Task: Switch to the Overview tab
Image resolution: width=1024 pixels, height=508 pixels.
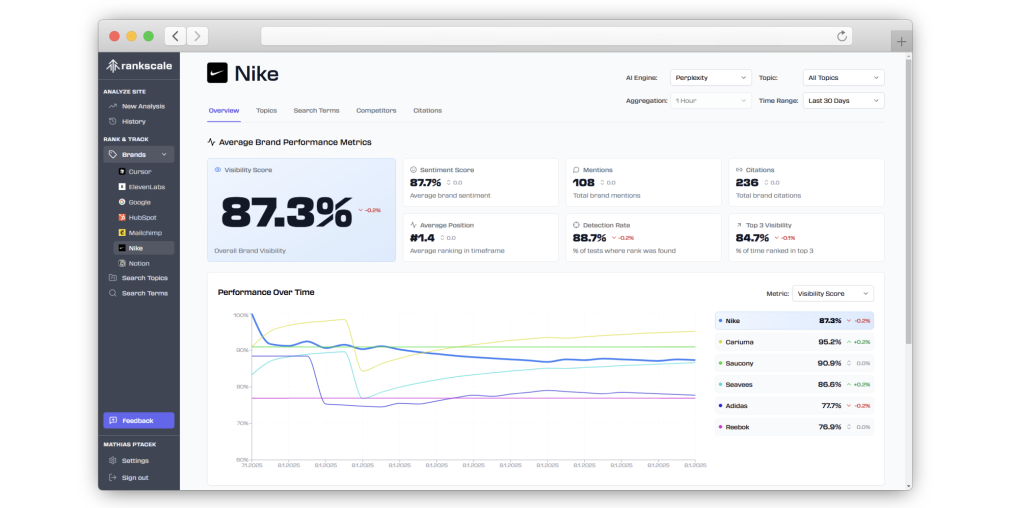Action: pos(224,110)
